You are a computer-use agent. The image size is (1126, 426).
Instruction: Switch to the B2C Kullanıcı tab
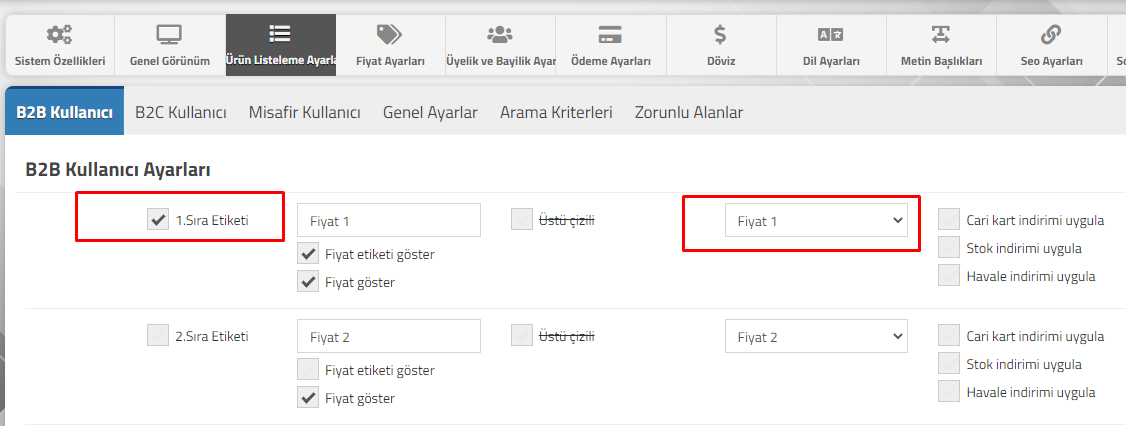(181, 113)
